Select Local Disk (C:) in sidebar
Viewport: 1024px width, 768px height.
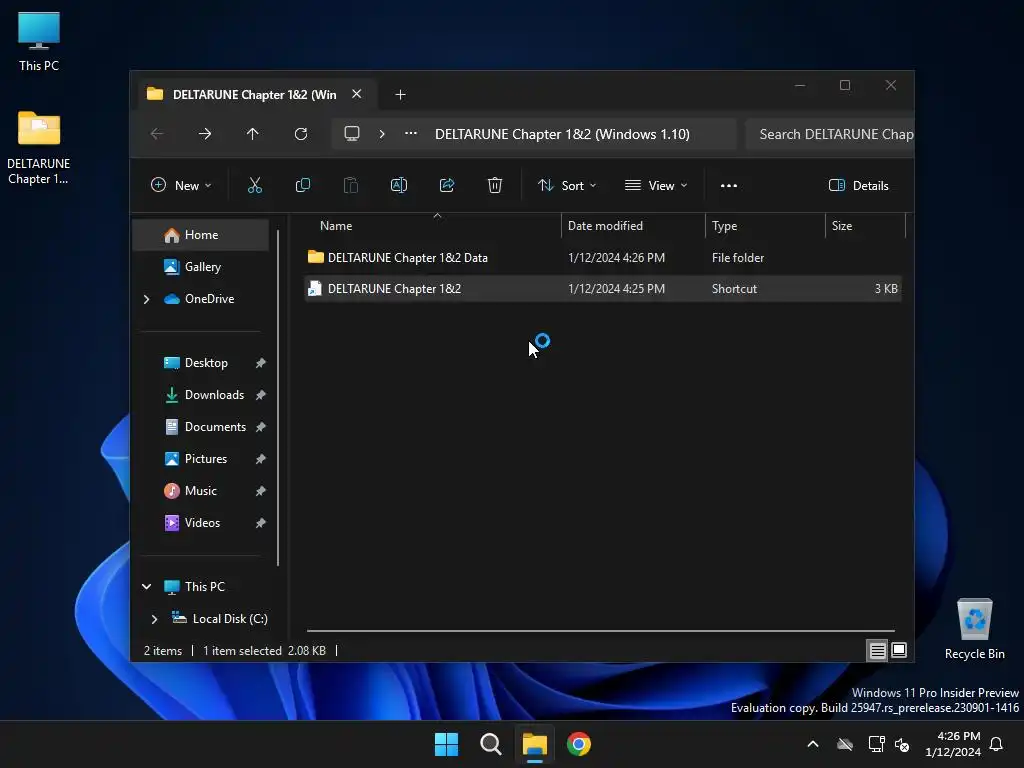230,618
